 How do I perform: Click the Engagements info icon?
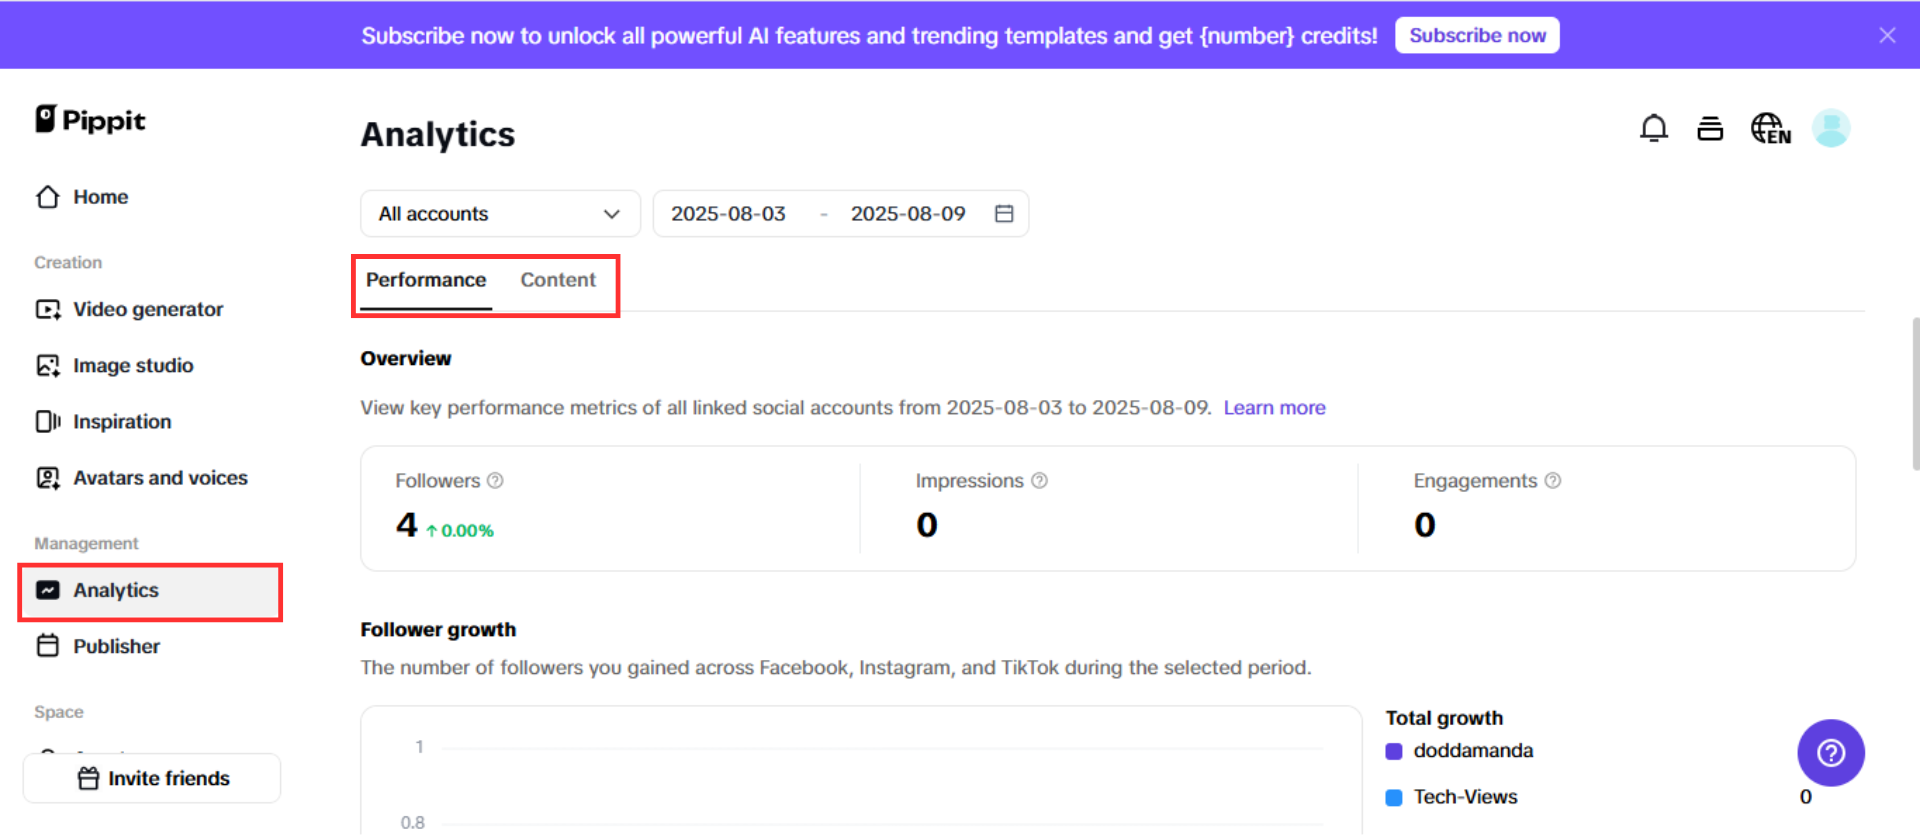pos(1553,481)
